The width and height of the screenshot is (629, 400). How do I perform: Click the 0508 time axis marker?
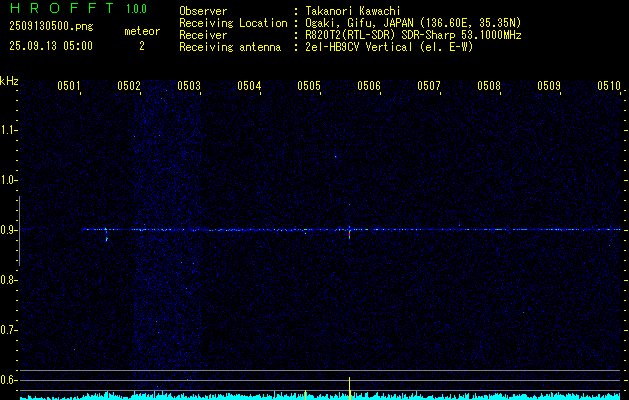coord(489,85)
